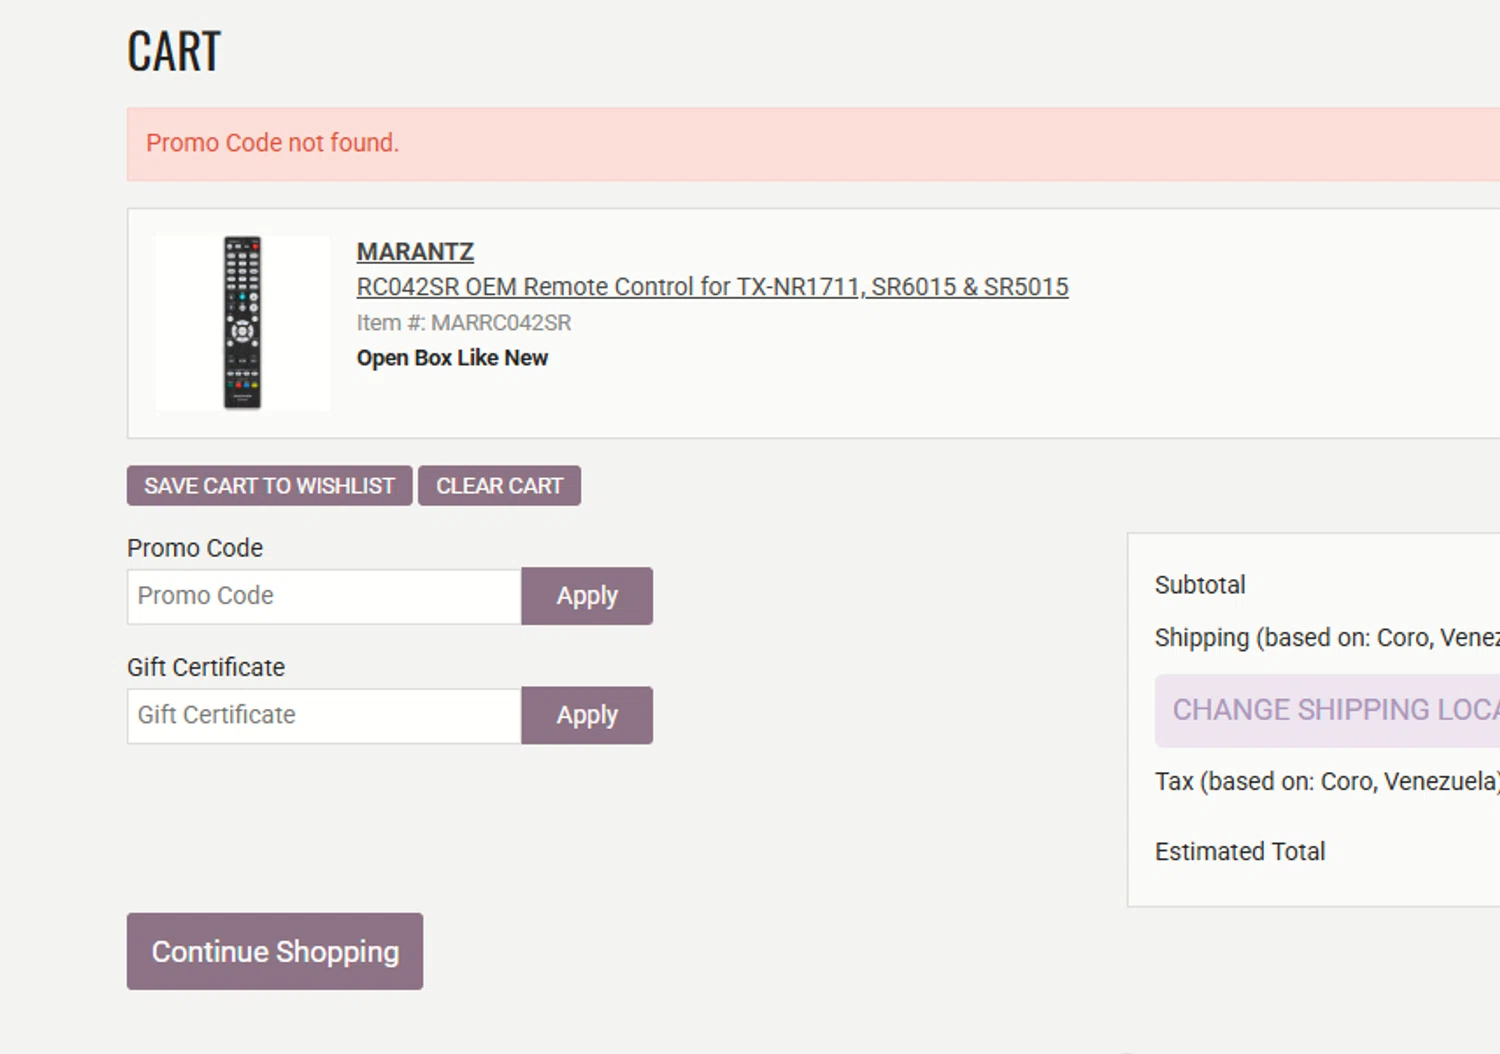Image resolution: width=1500 pixels, height=1054 pixels.
Task: Select the CART page heading
Action: click(x=174, y=51)
